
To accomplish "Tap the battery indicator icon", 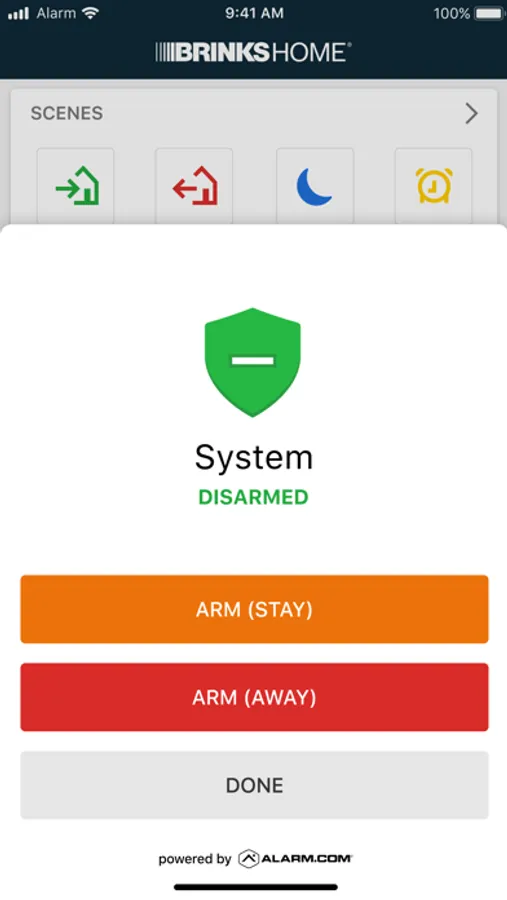I will pyautogui.click(x=488, y=13).
